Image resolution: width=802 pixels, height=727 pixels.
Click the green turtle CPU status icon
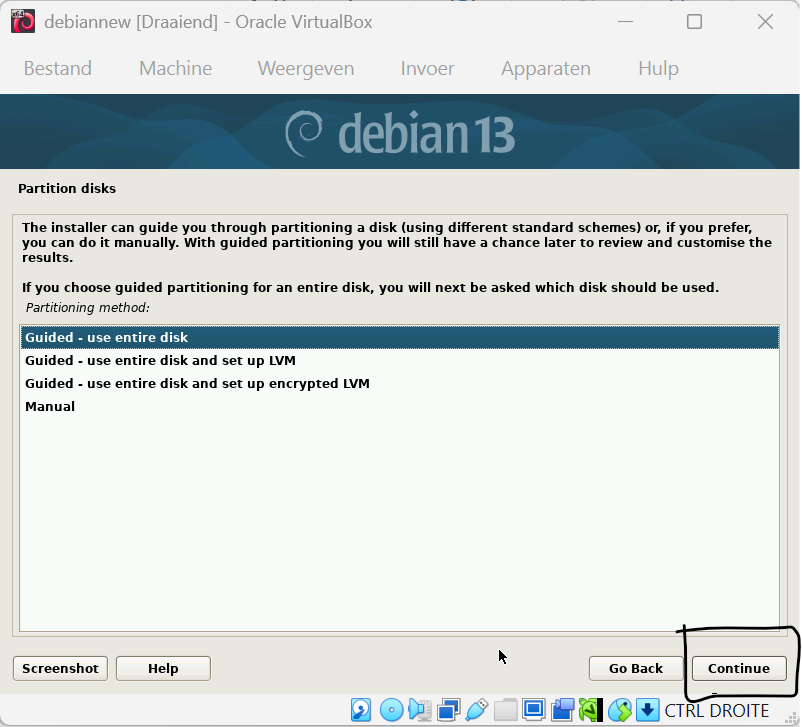[591, 710]
